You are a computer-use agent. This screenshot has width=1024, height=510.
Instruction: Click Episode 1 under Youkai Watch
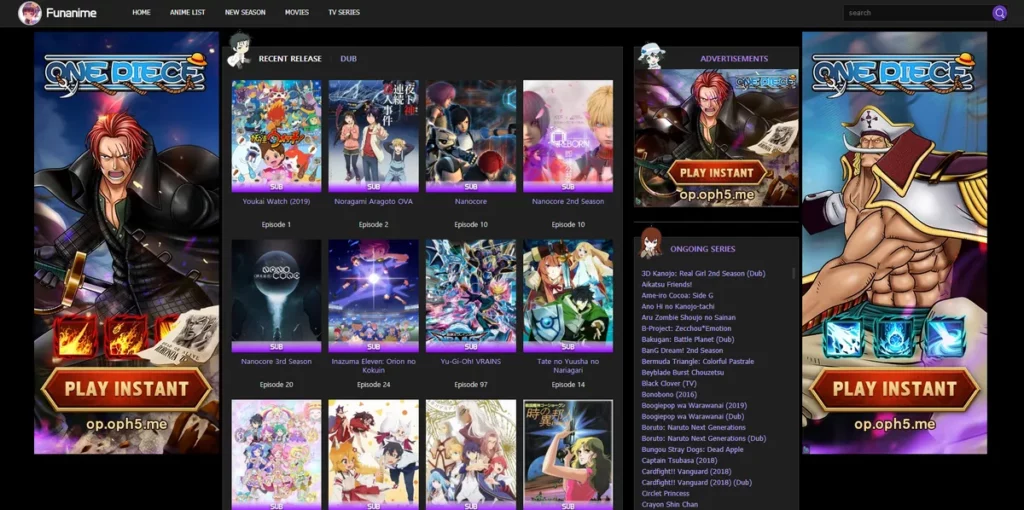click(x=276, y=225)
